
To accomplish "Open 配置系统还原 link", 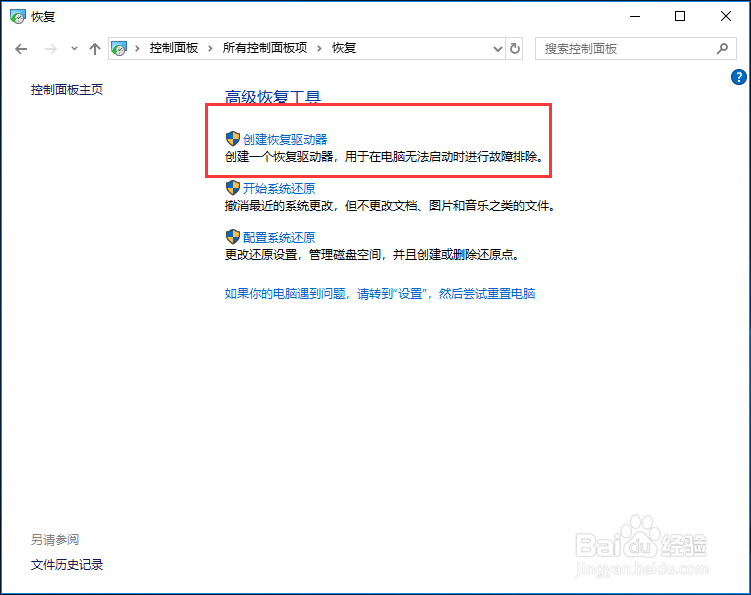I will [279, 237].
